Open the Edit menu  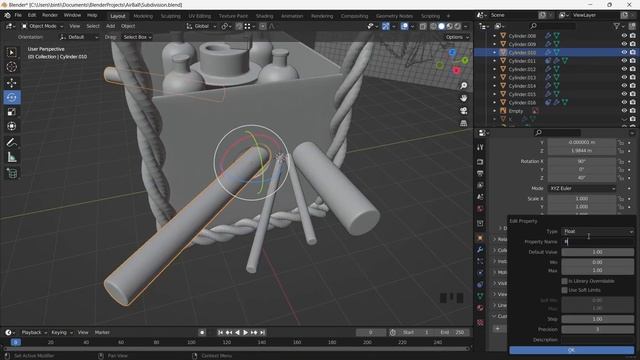click(x=32, y=16)
